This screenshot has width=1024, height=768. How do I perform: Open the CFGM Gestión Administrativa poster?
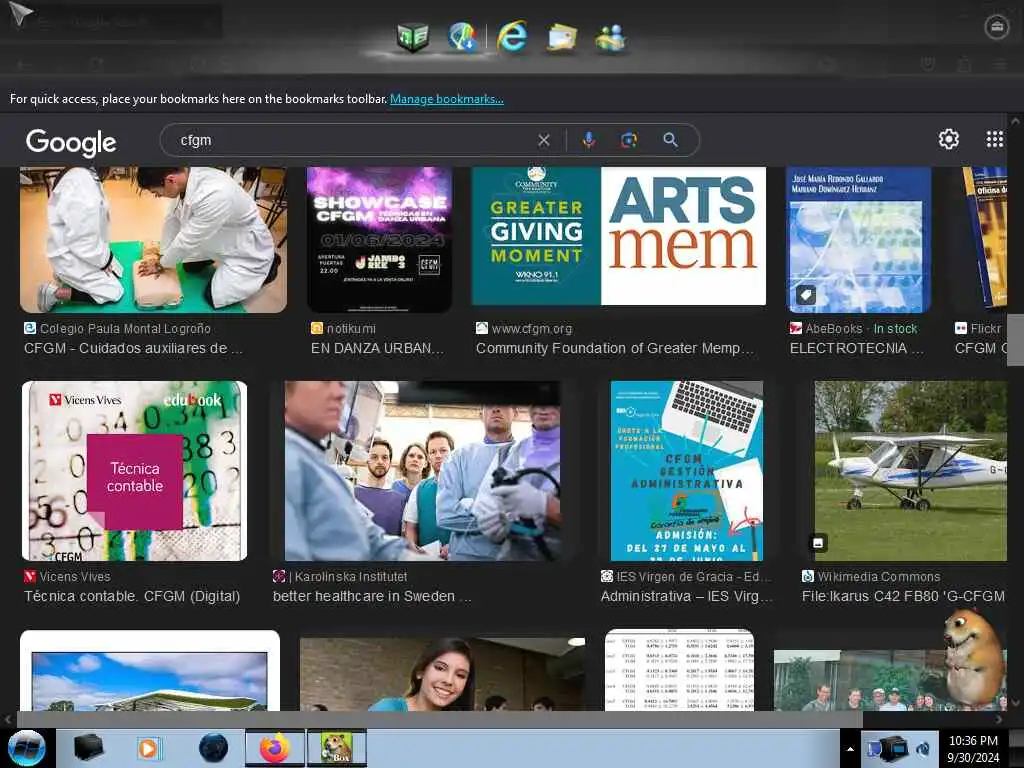pyautogui.click(x=686, y=471)
